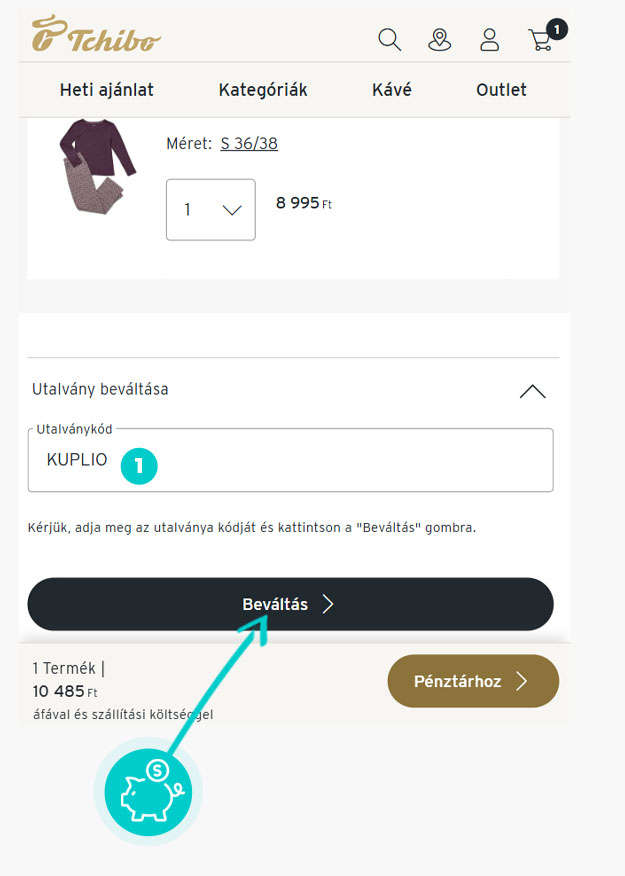Open the user account icon

tap(490, 40)
